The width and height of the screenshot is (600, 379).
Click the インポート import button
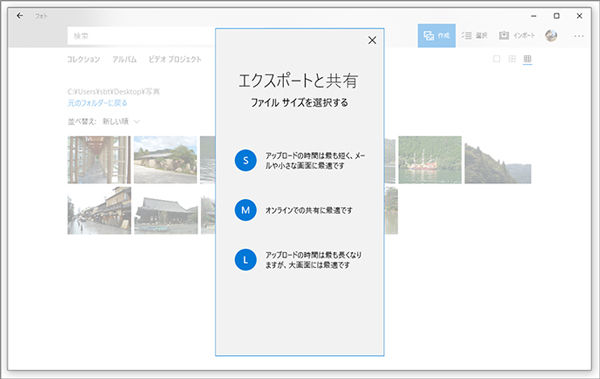517,36
